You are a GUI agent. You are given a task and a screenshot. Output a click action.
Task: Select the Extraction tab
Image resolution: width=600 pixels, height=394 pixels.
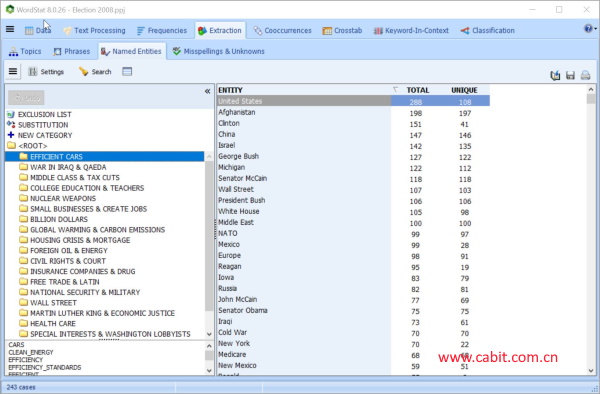(220, 31)
